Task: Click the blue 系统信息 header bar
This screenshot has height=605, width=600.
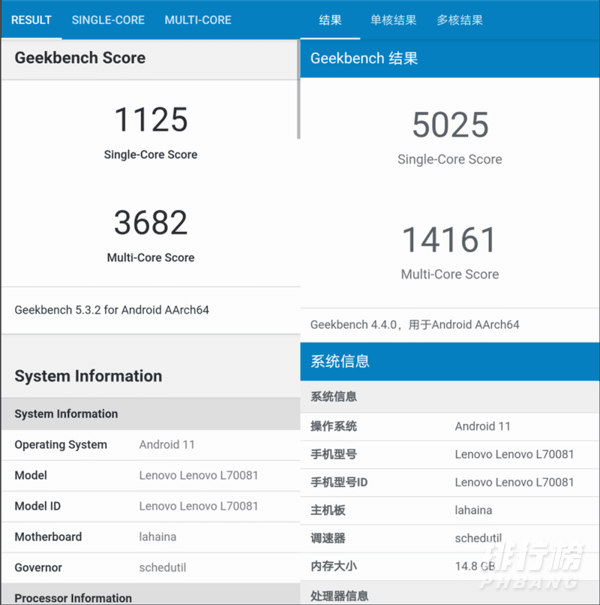Action: click(x=450, y=362)
